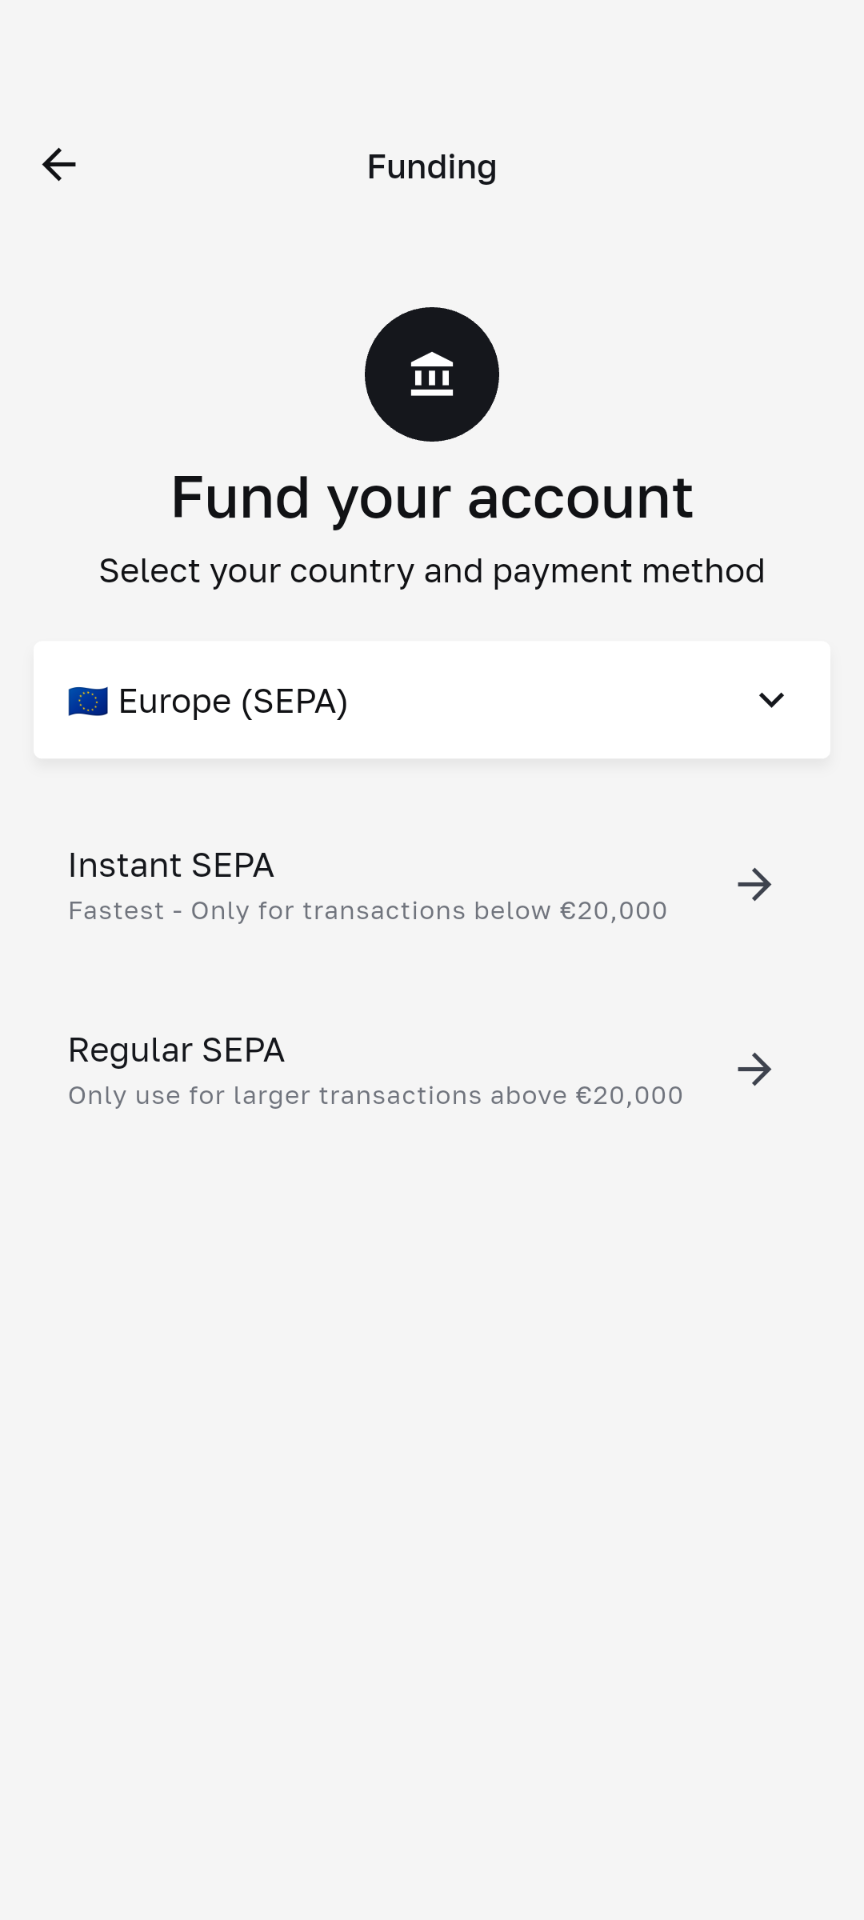The width and height of the screenshot is (864, 1920).
Task: Click 'Select your country and payment method' text
Action: [x=432, y=571]
